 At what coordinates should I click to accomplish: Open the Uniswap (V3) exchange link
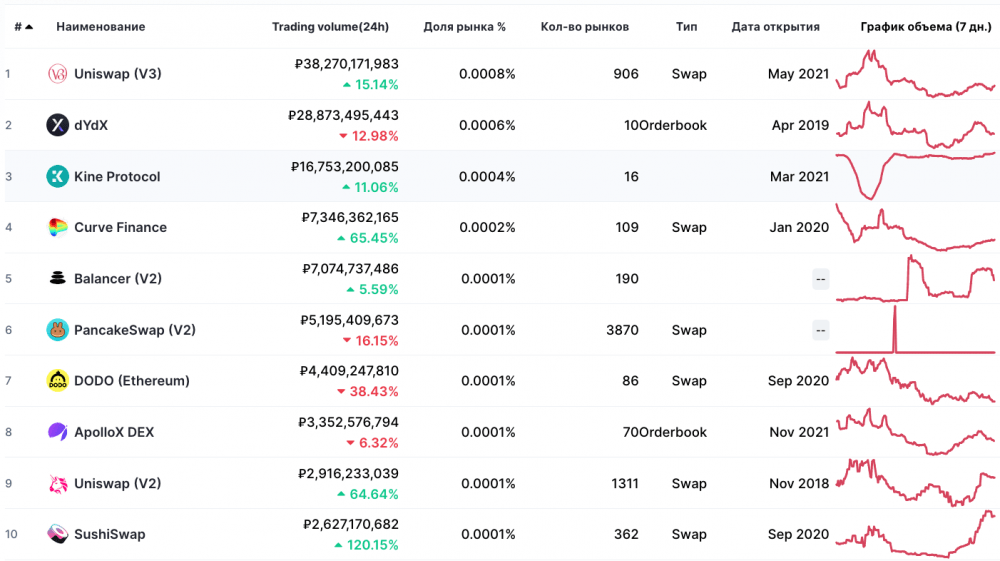(117, 74)
